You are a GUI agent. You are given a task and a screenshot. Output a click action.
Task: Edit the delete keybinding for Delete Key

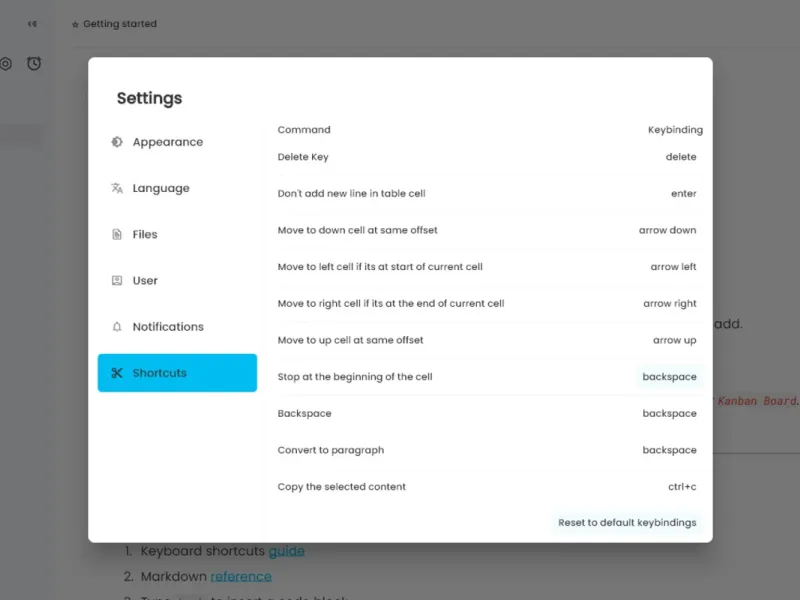pos(681,157)
